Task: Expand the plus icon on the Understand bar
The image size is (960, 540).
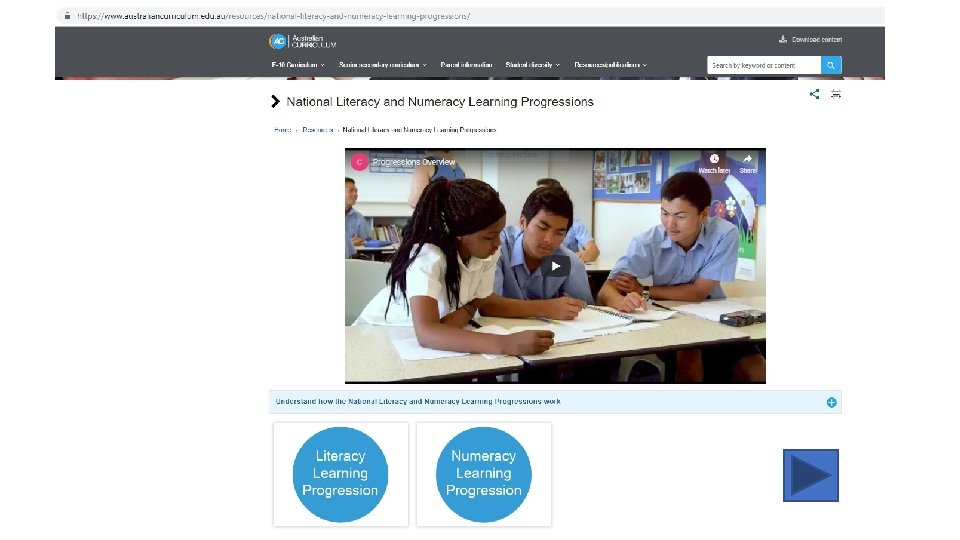Action: point(831,402)
